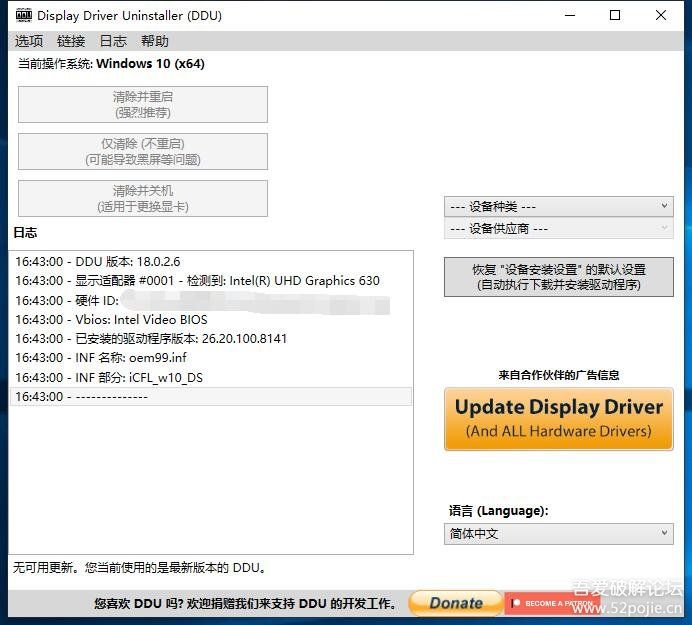Click the Become a Patron button

click(x=553, y=603)
